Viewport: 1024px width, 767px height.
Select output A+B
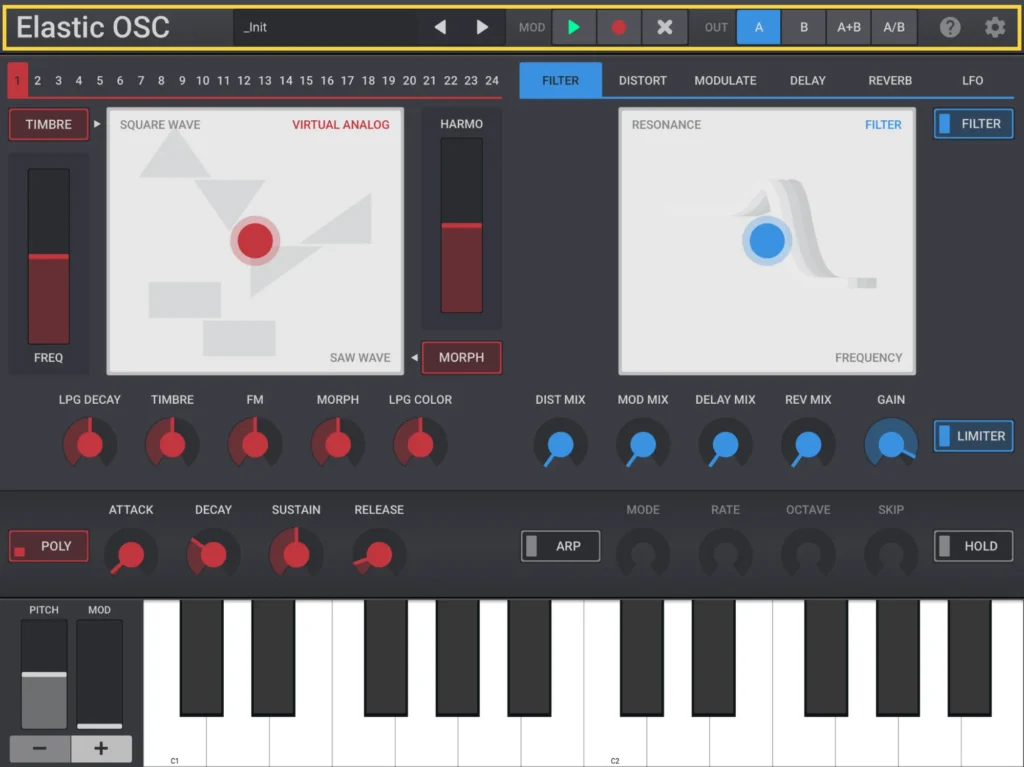(x=848, y=27)
